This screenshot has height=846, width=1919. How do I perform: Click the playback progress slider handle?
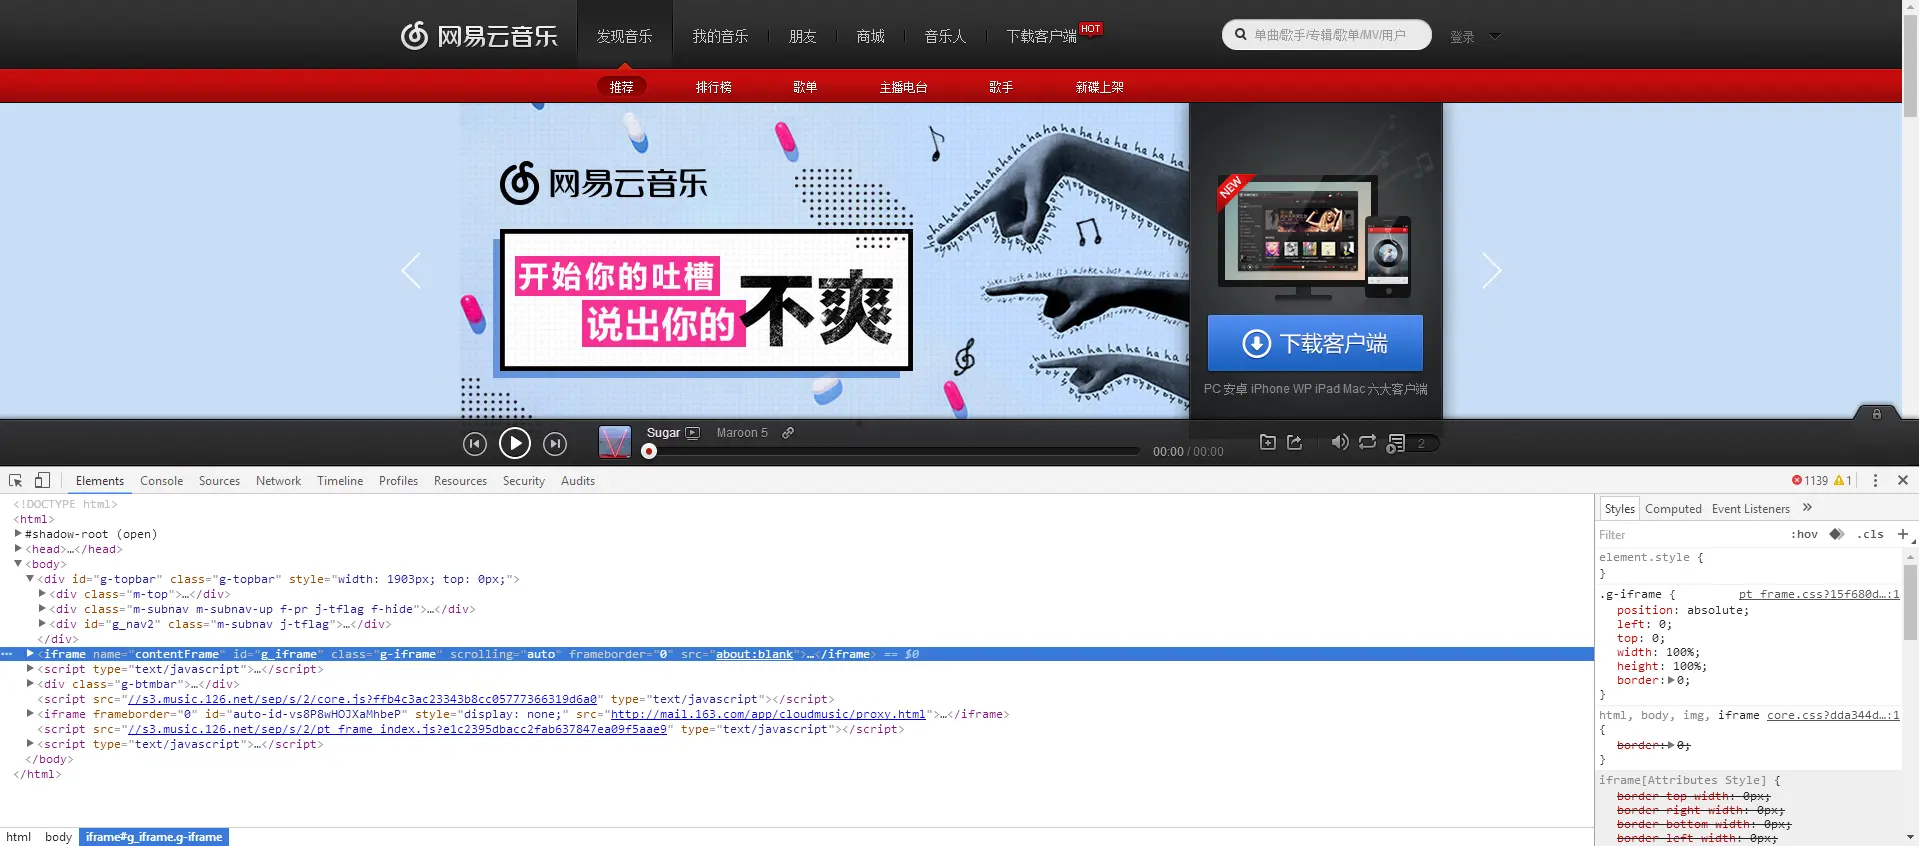(x=649, y=451)
